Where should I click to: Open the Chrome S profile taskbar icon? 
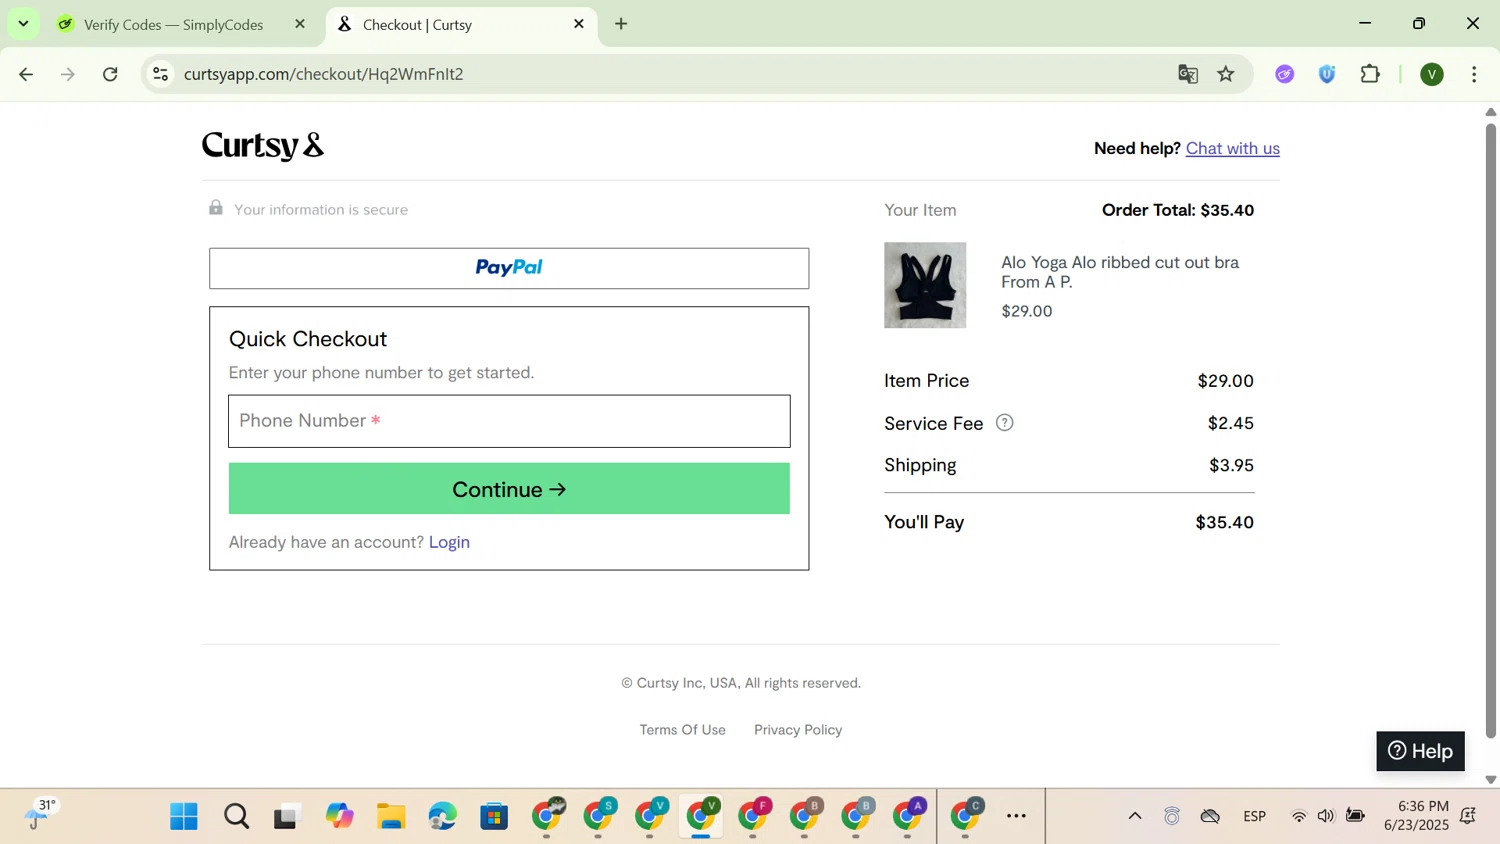[x=601, y=816]
